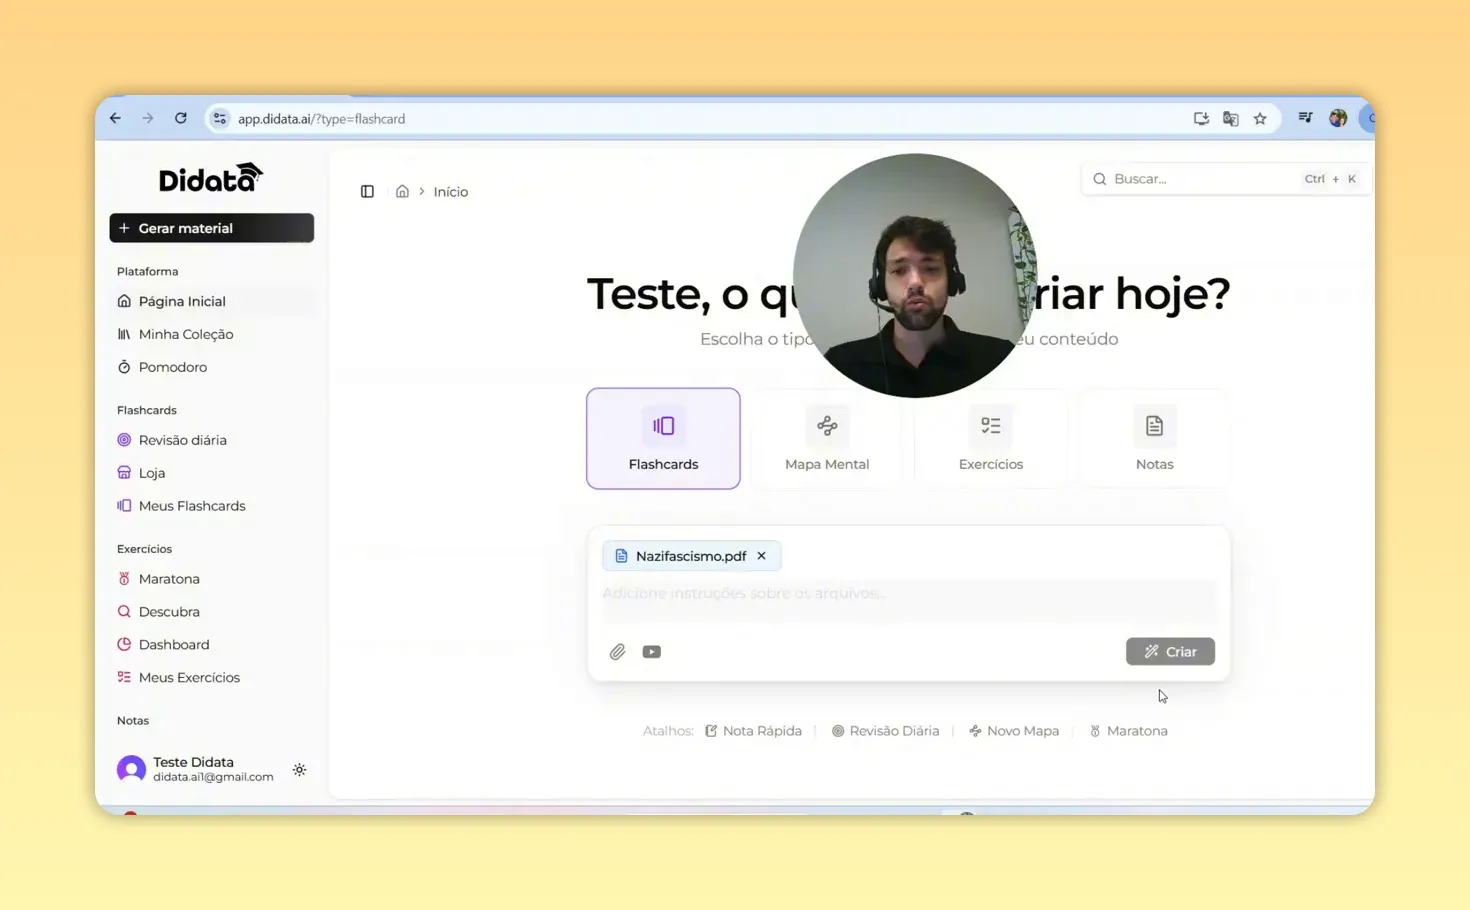
Task: Attach a file using the paperclip icon
Action: click(x=618, y=651)
